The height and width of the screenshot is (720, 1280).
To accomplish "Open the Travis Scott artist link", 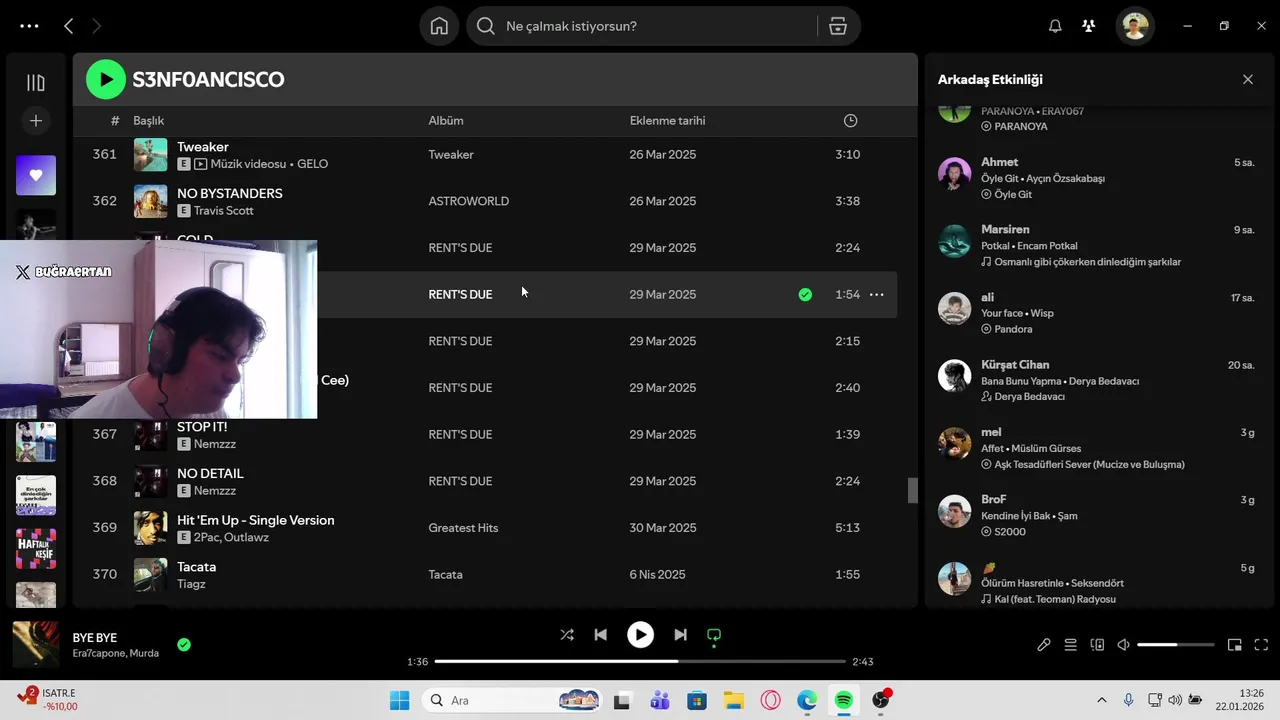I will coord(223,211).
